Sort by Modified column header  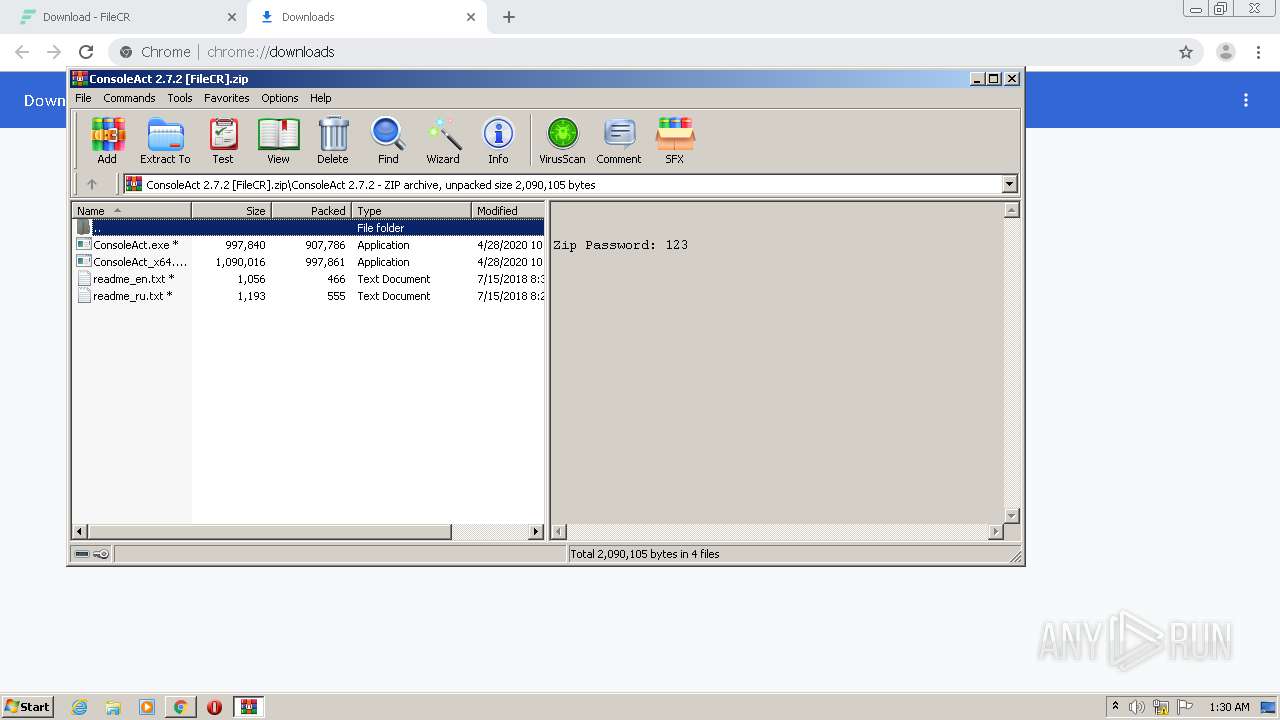coord(508,210)
